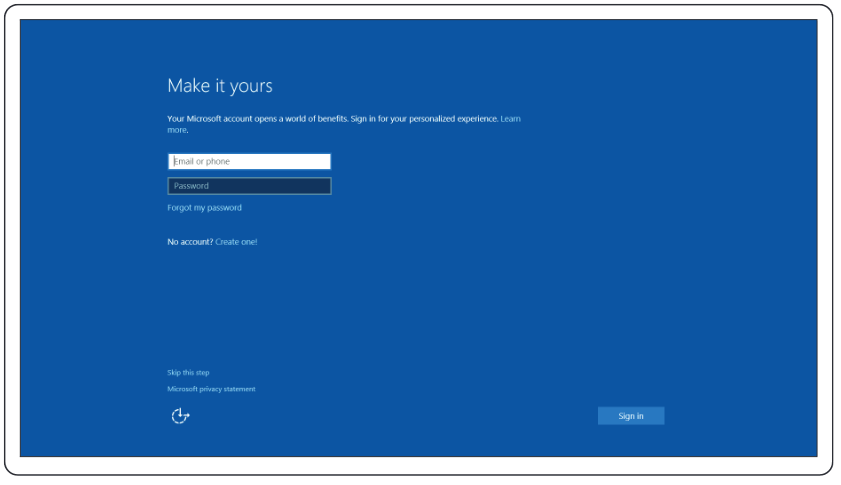Focus the Email or phone field
The image size is (841, 485).
249,161
